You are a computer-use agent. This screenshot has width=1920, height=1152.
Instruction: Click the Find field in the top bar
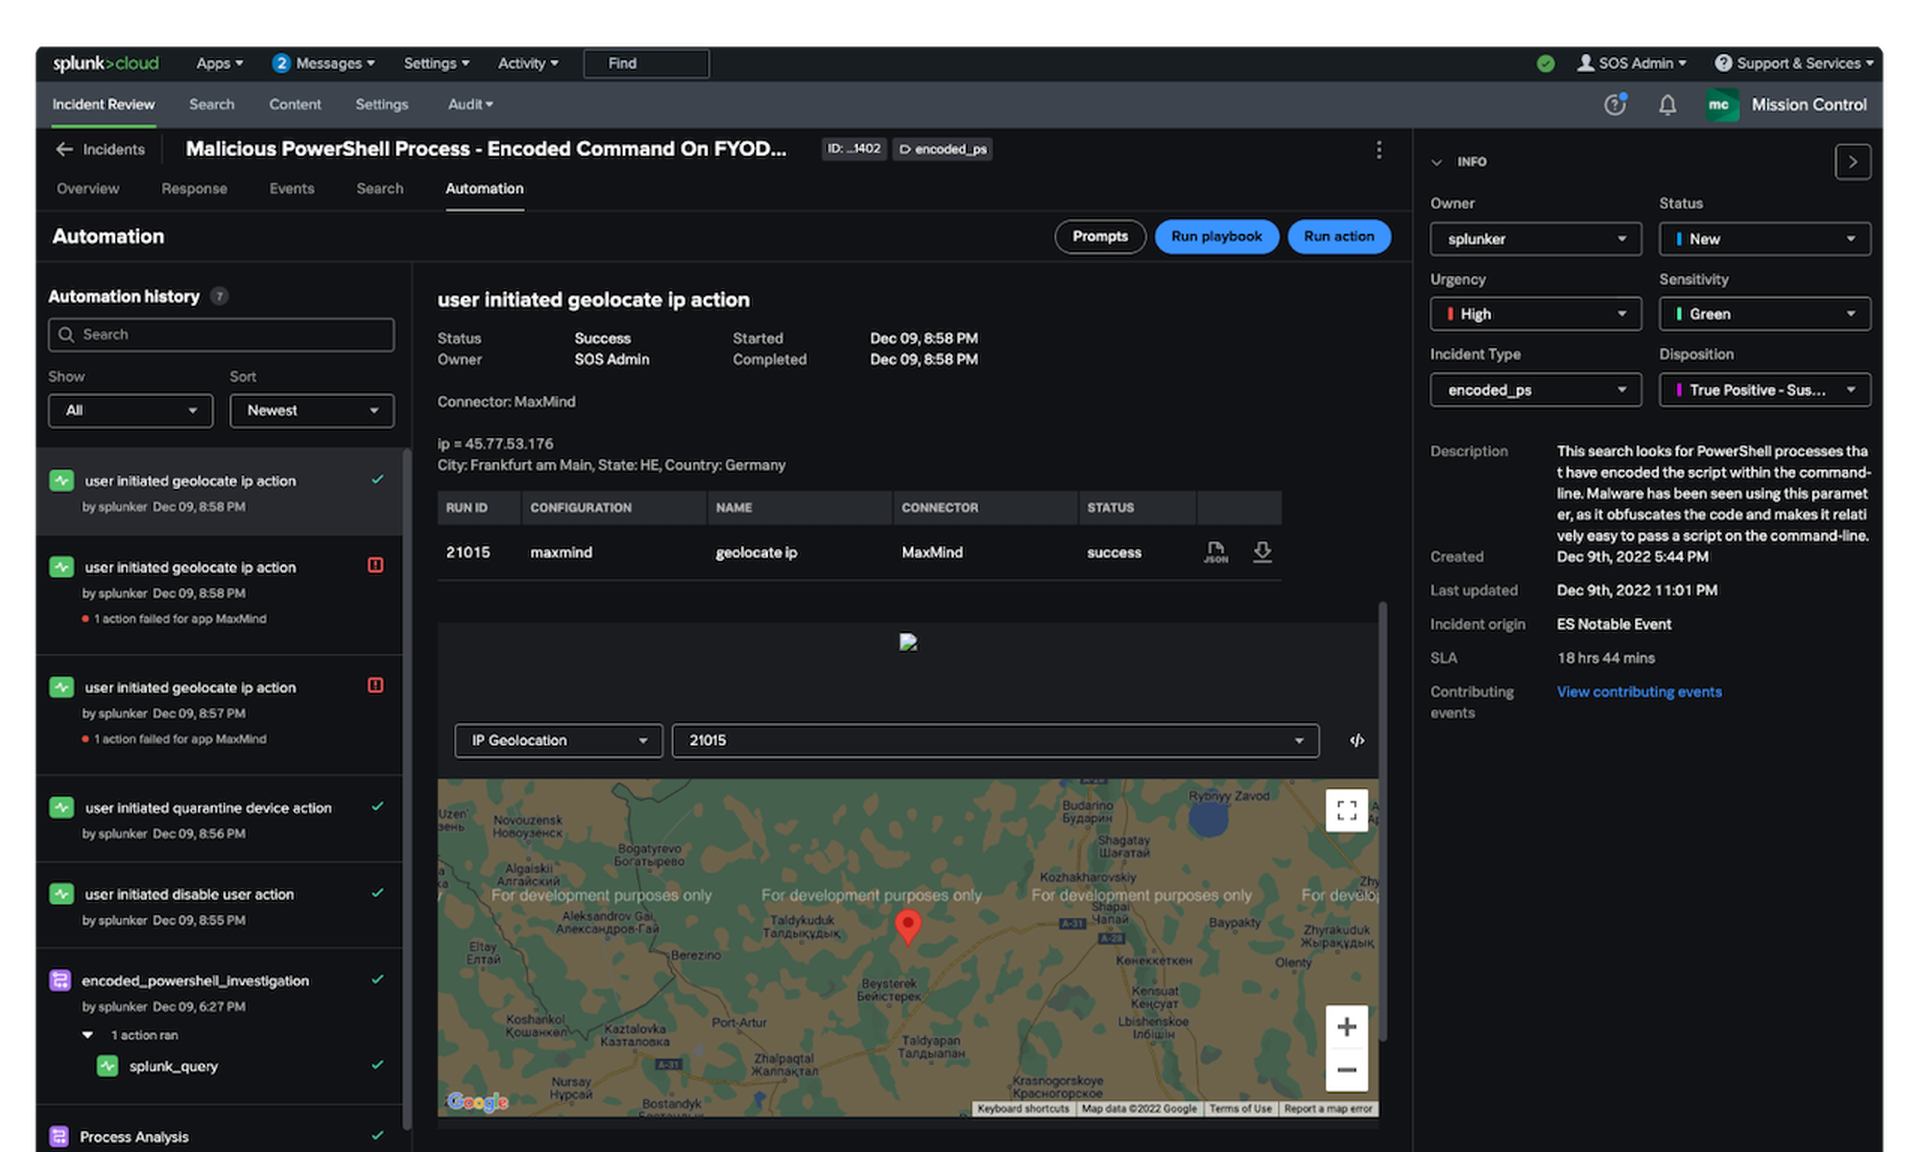(646, 63)
